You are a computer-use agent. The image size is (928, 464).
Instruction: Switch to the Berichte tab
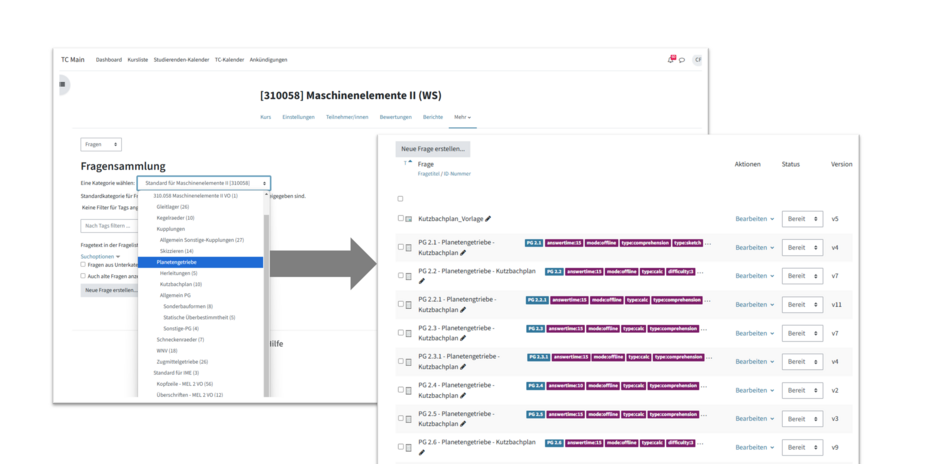tap(433, 117)
